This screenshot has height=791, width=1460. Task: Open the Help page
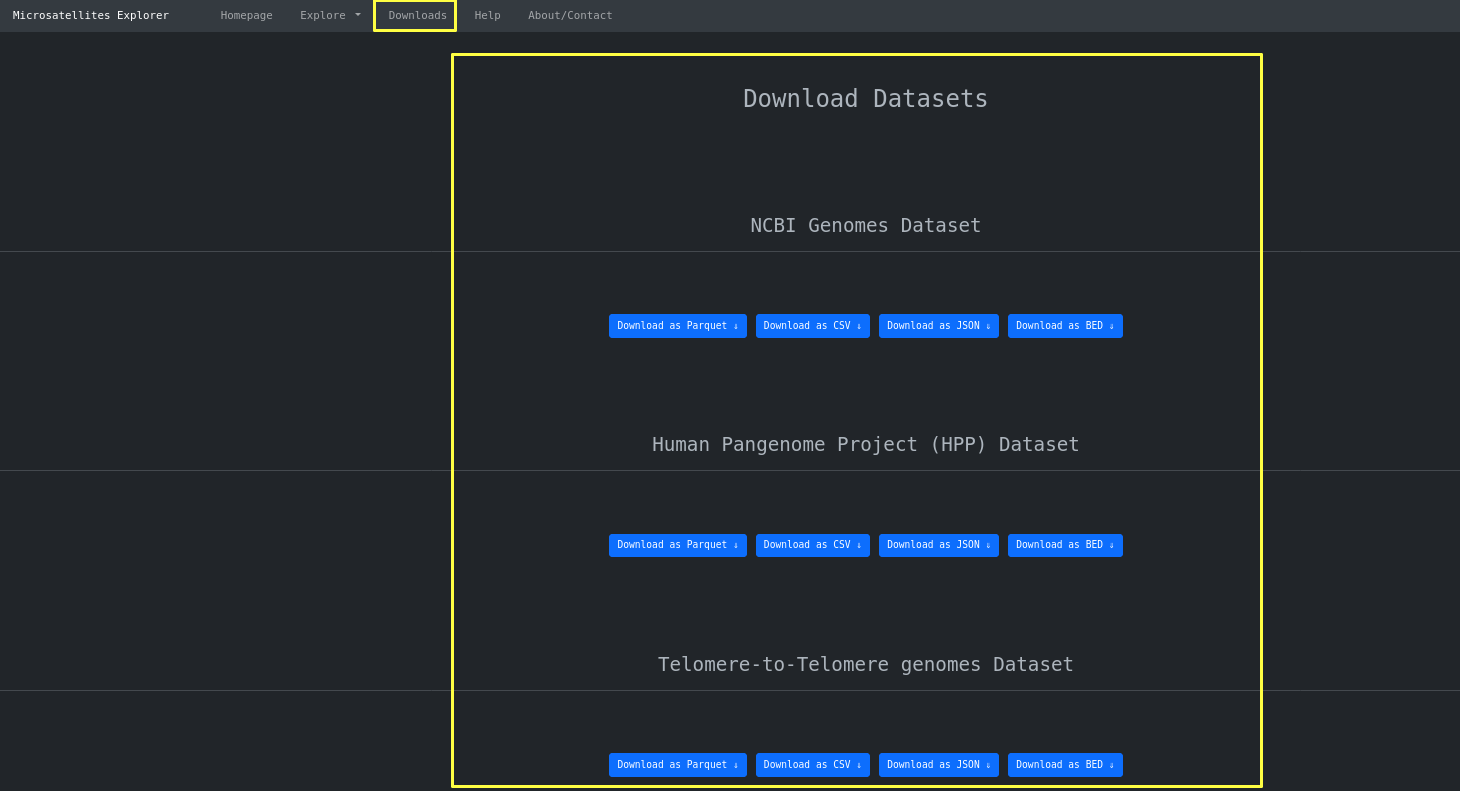point(487,15)
